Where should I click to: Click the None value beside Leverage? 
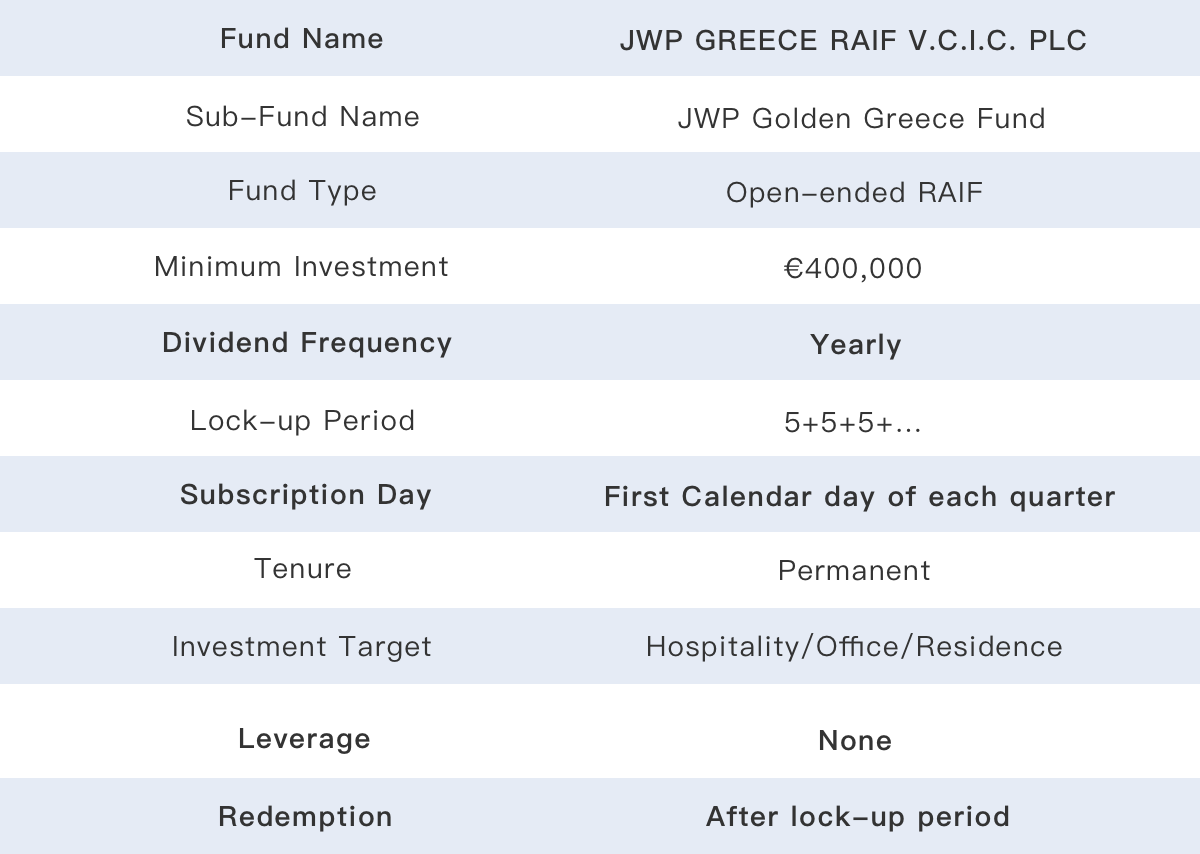(x=855, y=741)
